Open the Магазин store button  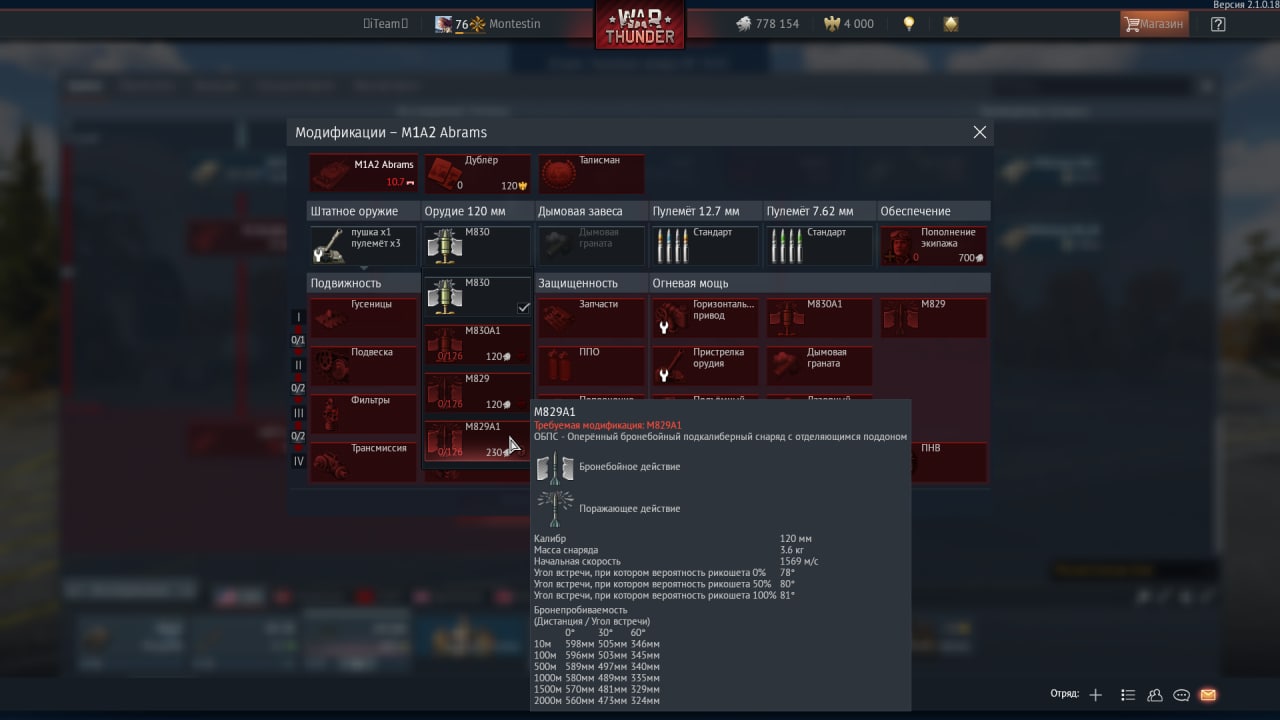[1154, 24]
